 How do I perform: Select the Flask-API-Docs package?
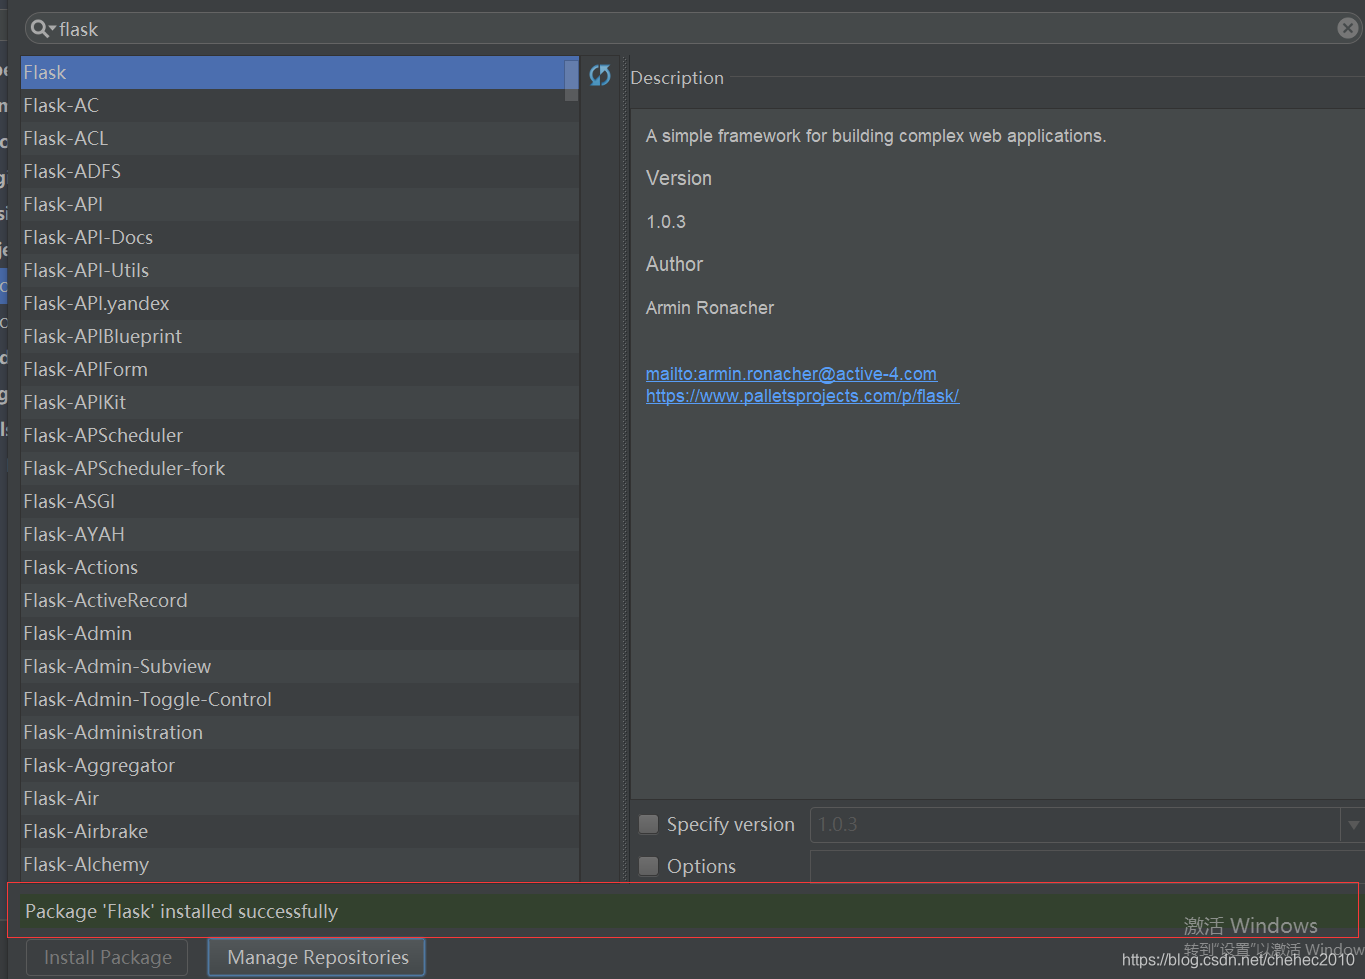coord(299,237)
